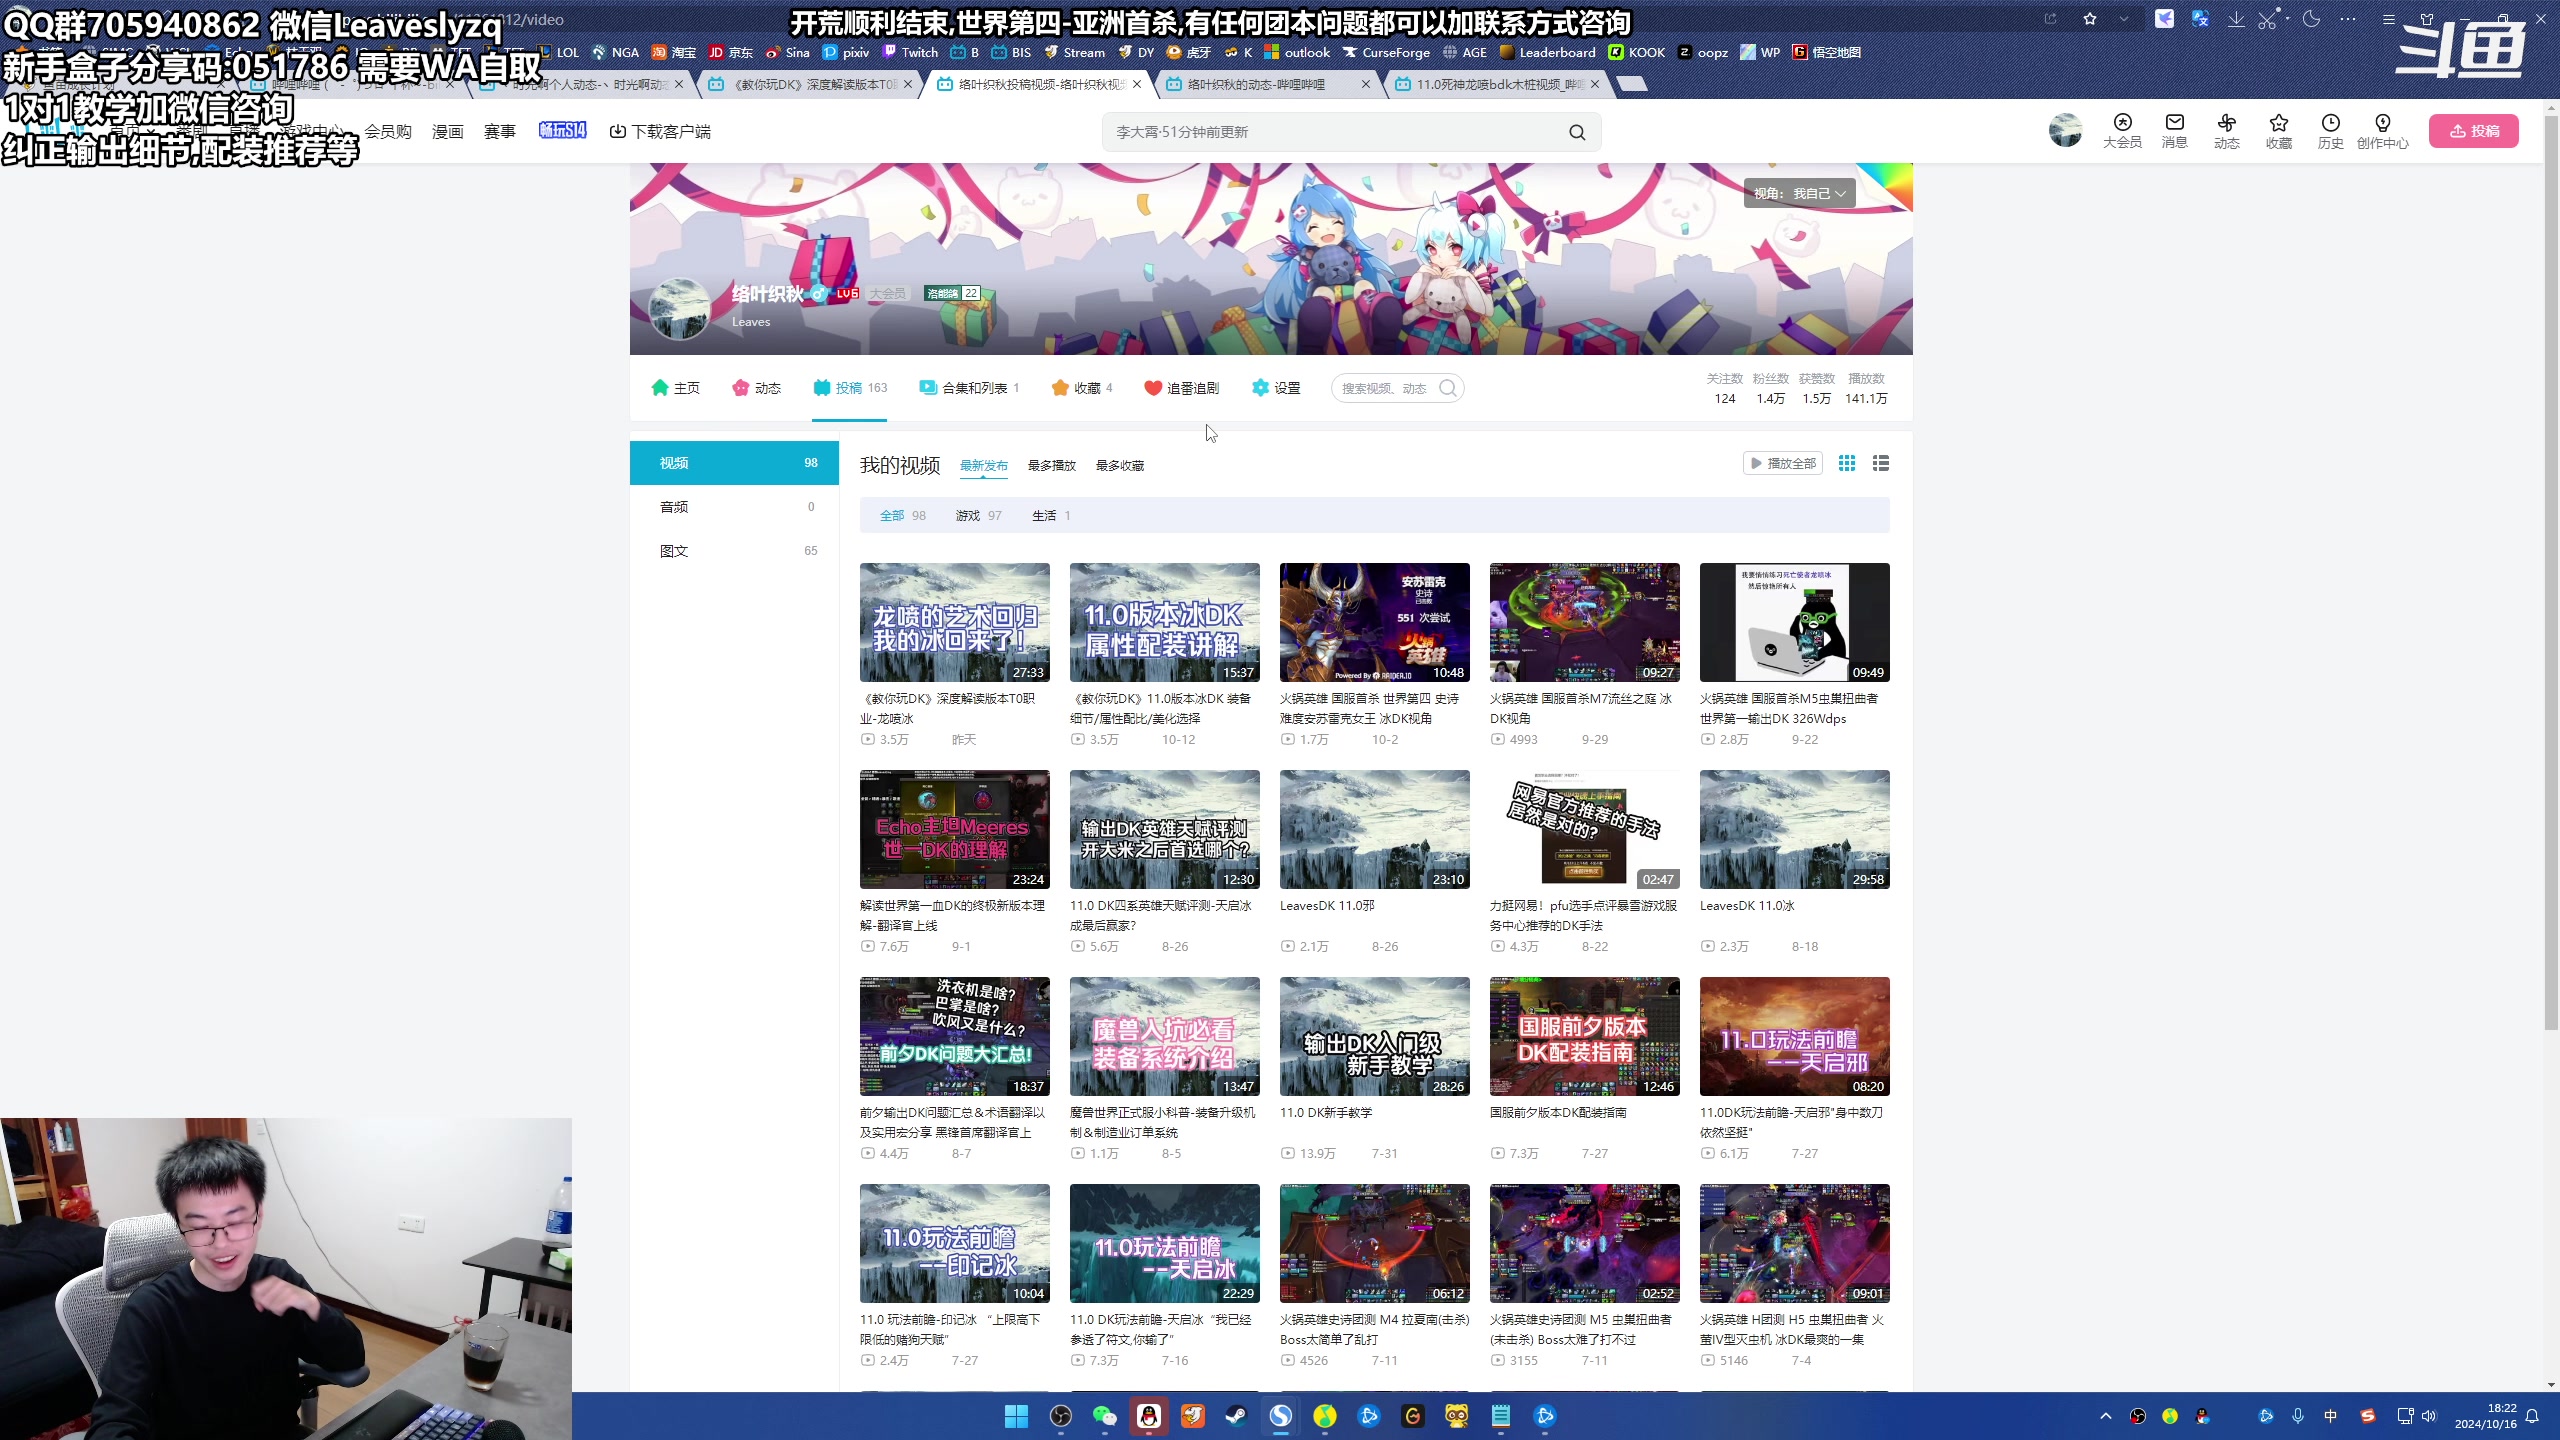Open video titled 国服前夕版本DK配装指南
Image resolution: width=2560 pixels, height=1440 pixels.
point(1558,1113)
